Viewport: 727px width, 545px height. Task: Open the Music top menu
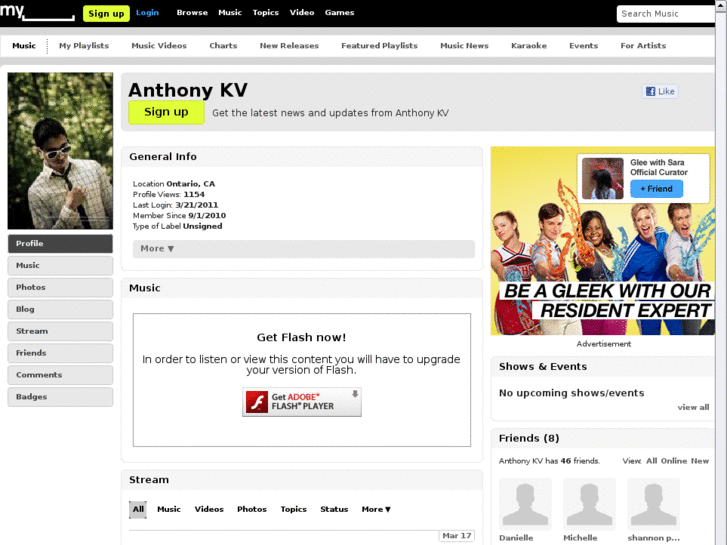tap(230, 13)
